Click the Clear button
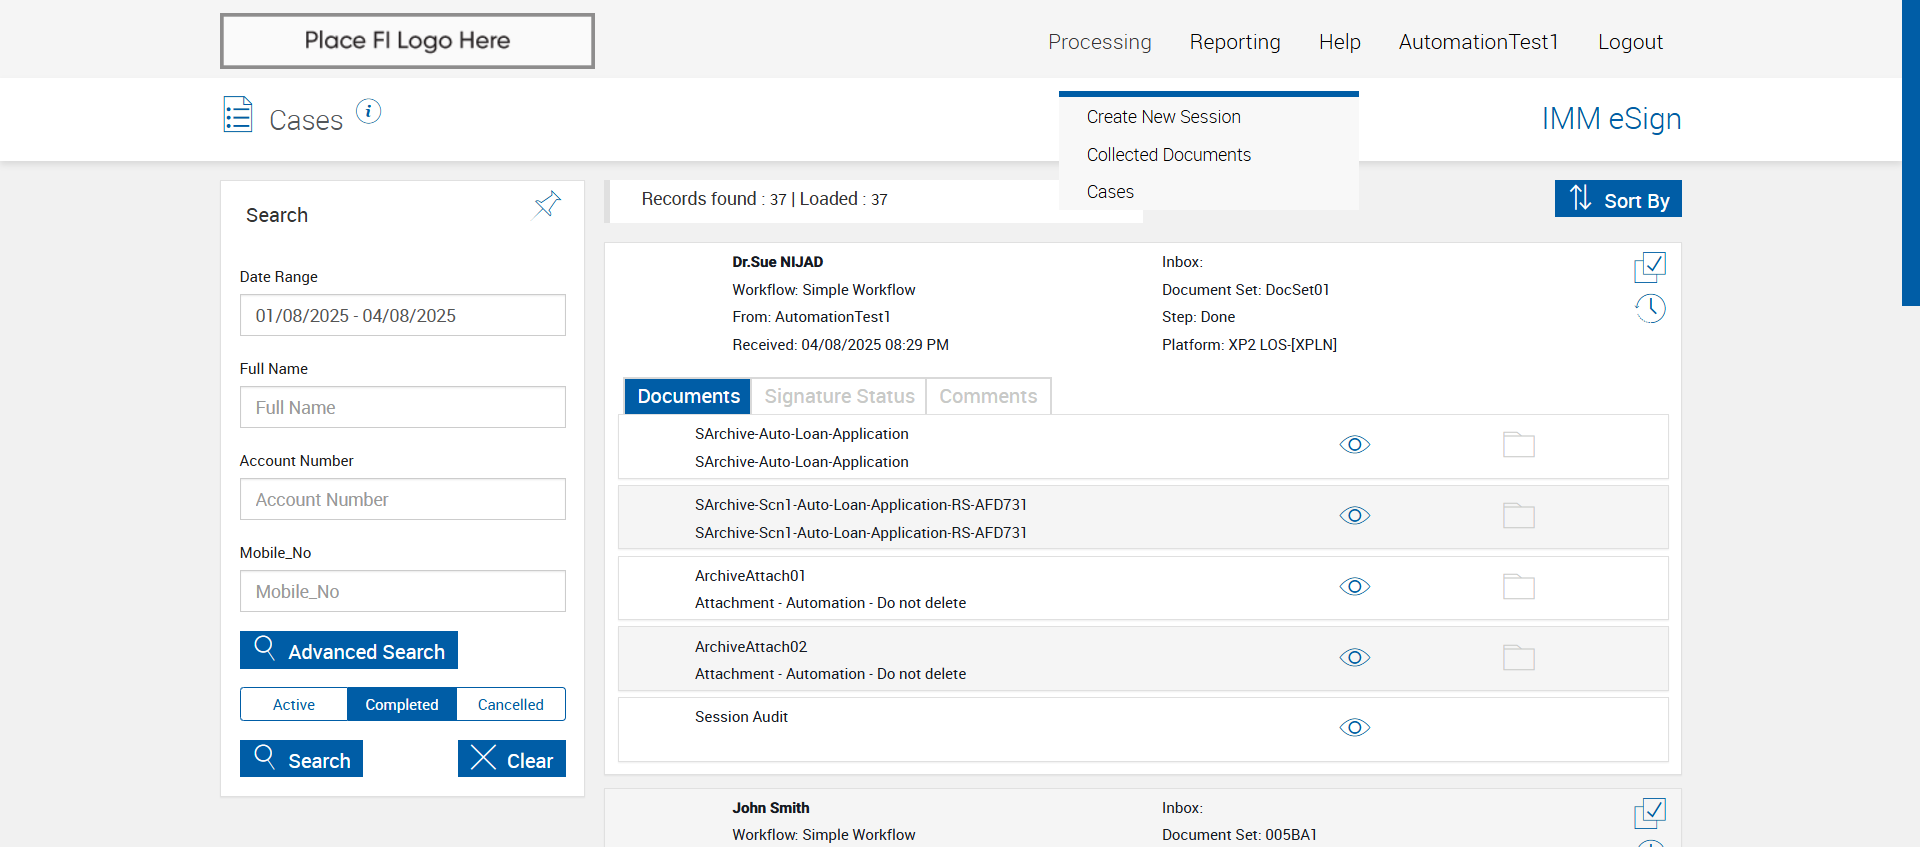Screen dimensions: 1920x847 [512, 760]
